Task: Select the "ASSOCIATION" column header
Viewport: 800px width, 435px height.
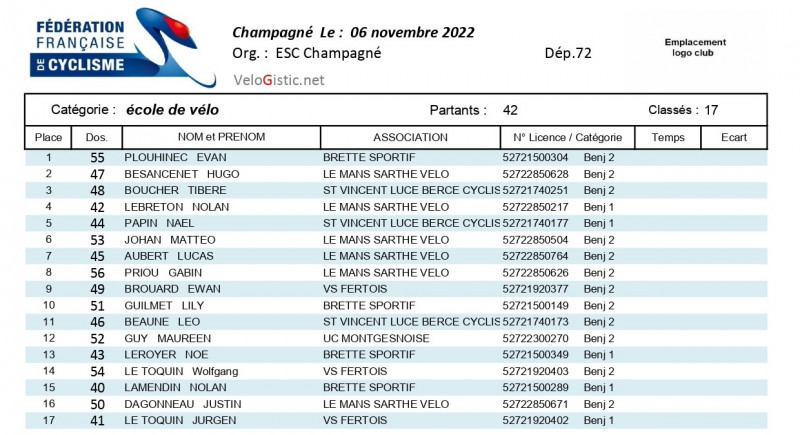Action: click(410, 137)
